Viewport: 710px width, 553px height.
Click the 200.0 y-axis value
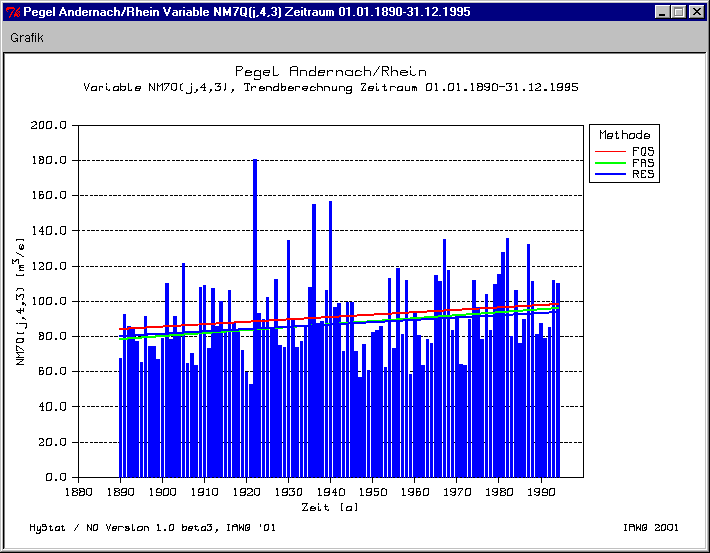48,125
